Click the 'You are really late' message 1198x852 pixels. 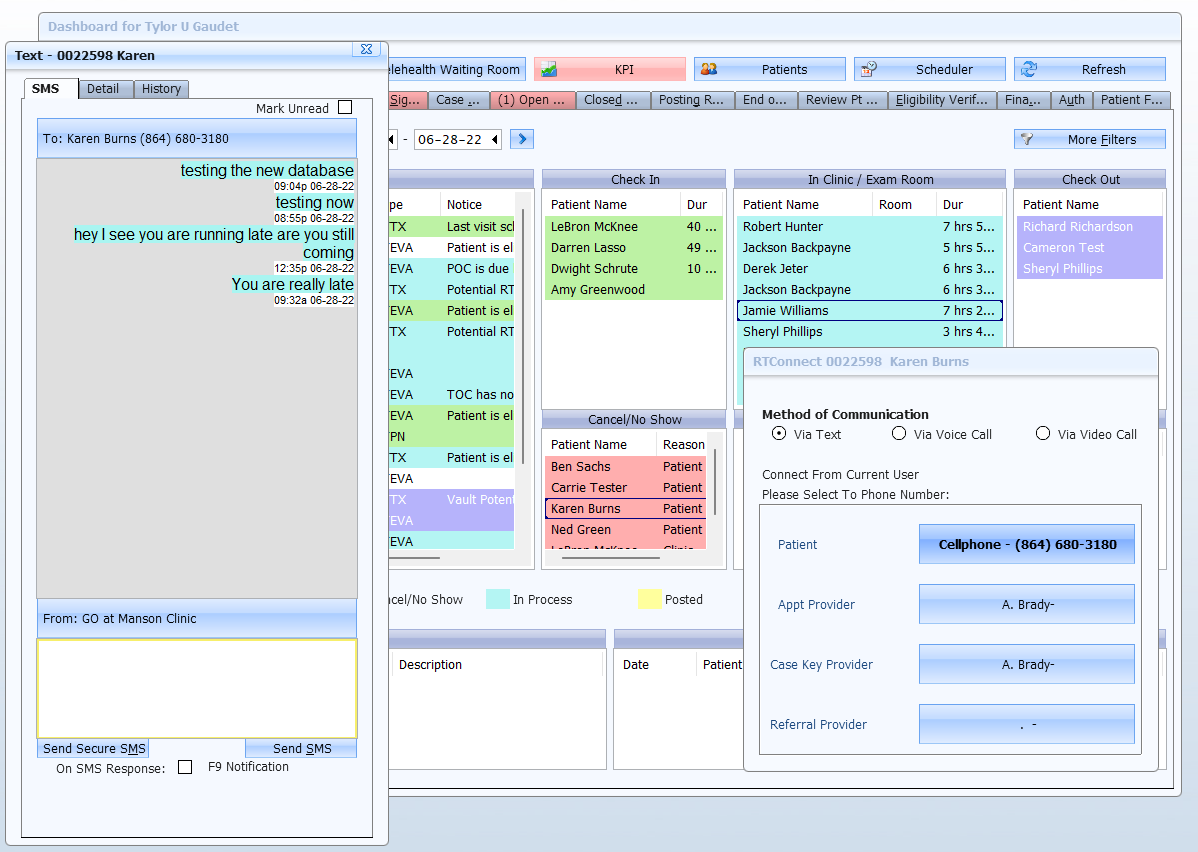pyautogui.click(x=293, y=284)
